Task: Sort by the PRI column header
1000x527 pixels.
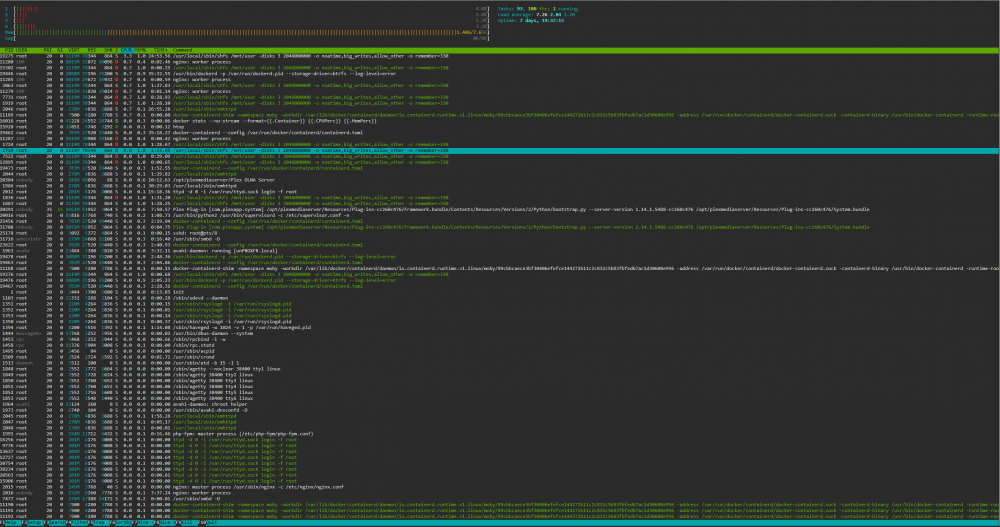Action: point(48,50)
